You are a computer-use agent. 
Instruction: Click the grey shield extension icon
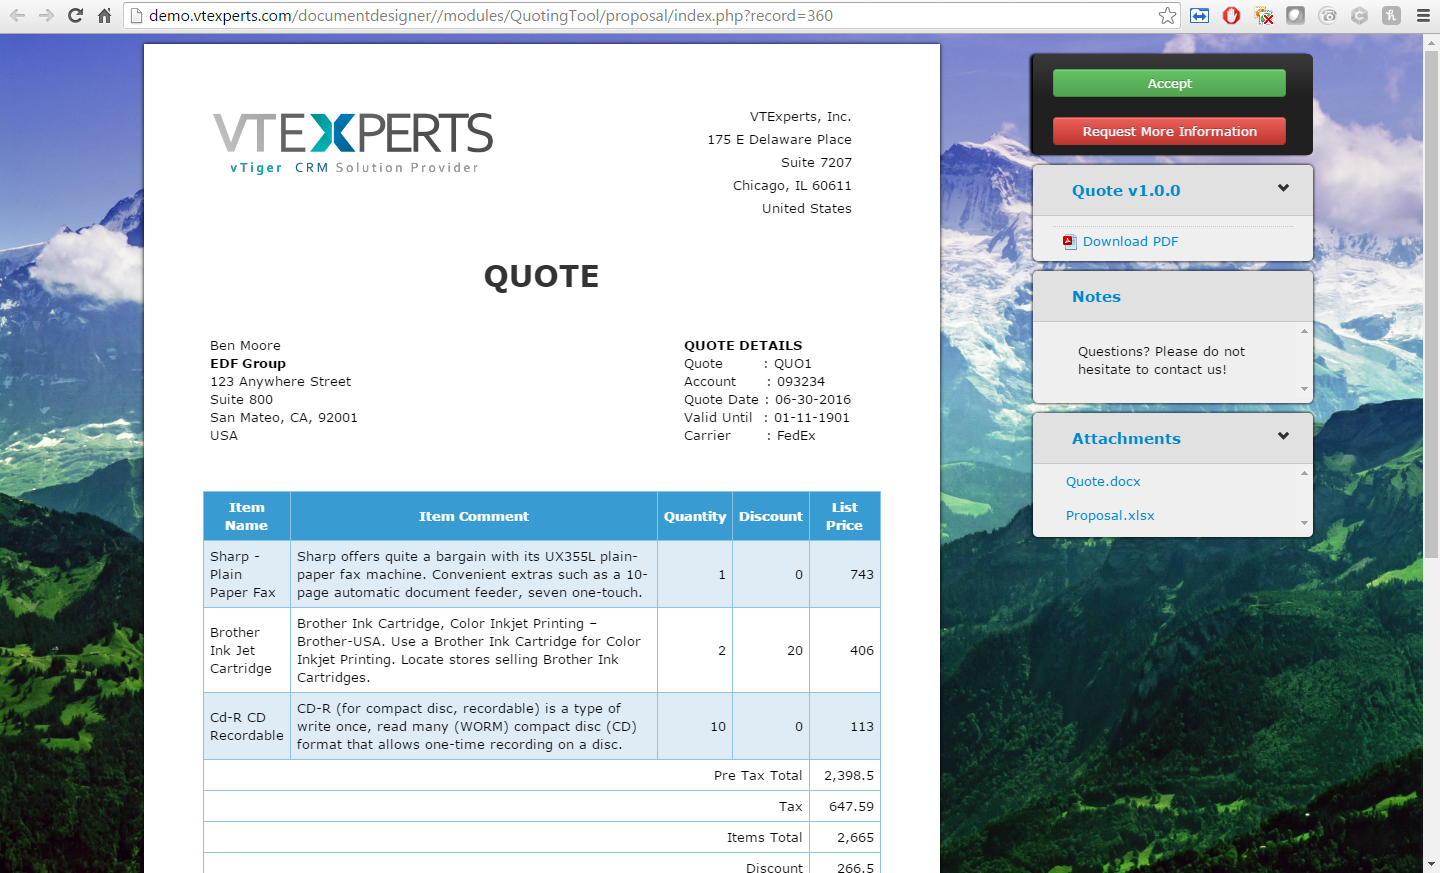(x=1295, y=15)
